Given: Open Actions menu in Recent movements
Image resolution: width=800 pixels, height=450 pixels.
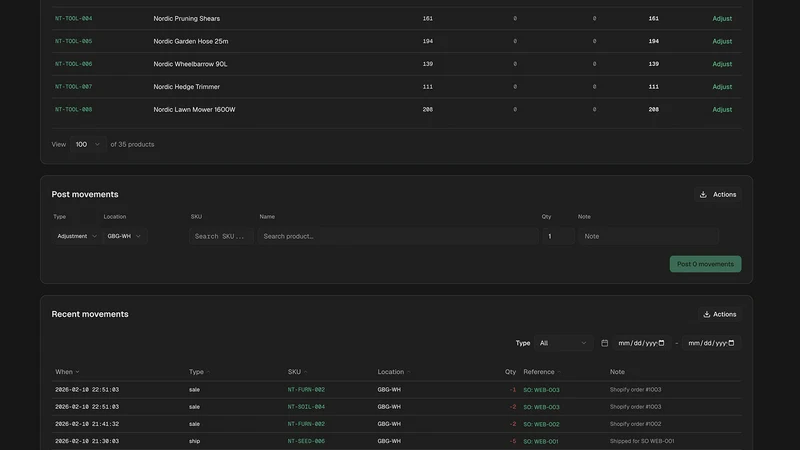Looking at the screenshot, I should coord(720,314).
